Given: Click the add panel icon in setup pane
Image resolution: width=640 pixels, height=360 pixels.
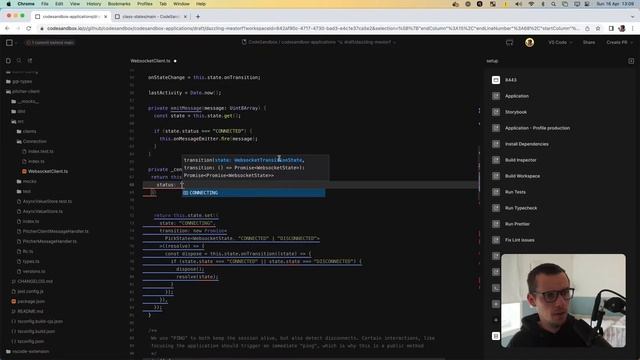Looking at the screenshot, I should 631,61.
